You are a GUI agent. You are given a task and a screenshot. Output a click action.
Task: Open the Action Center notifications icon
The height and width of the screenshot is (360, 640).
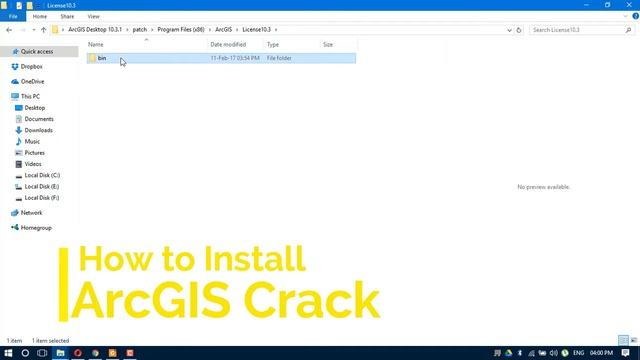click(x=625, y=353)
